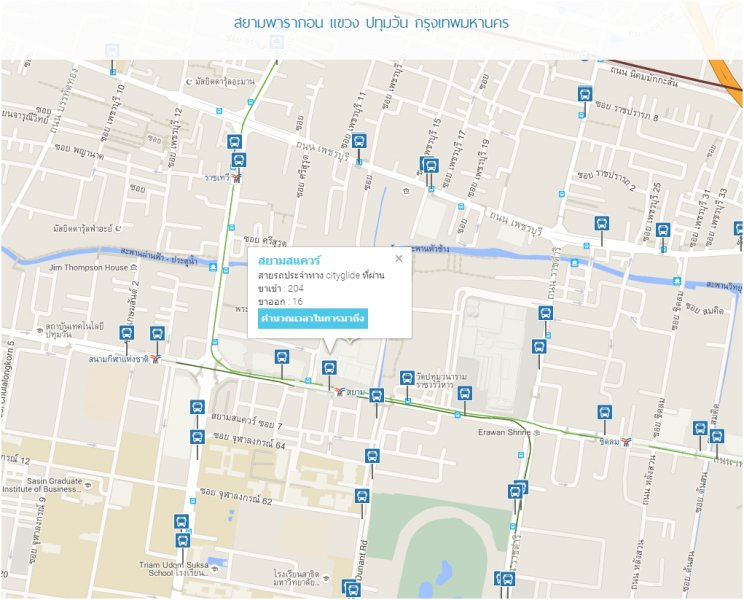
Task: Click the blue คำนวณเวลาในการมาถึง button
Action: 313,319
